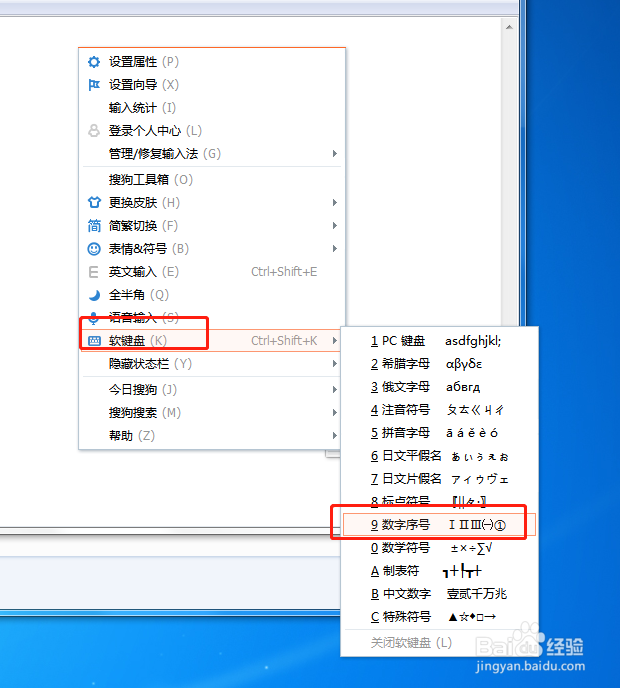Select A 制表符 soft keyboard

(439, 571)
